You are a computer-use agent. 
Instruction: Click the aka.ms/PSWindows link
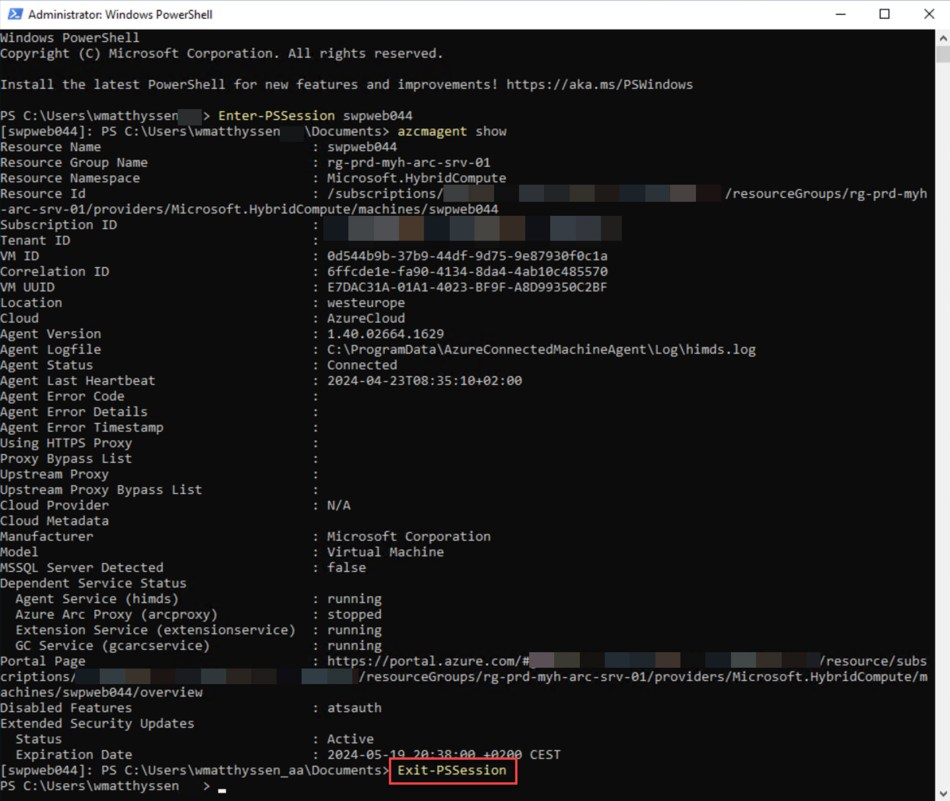coord(599,85)
